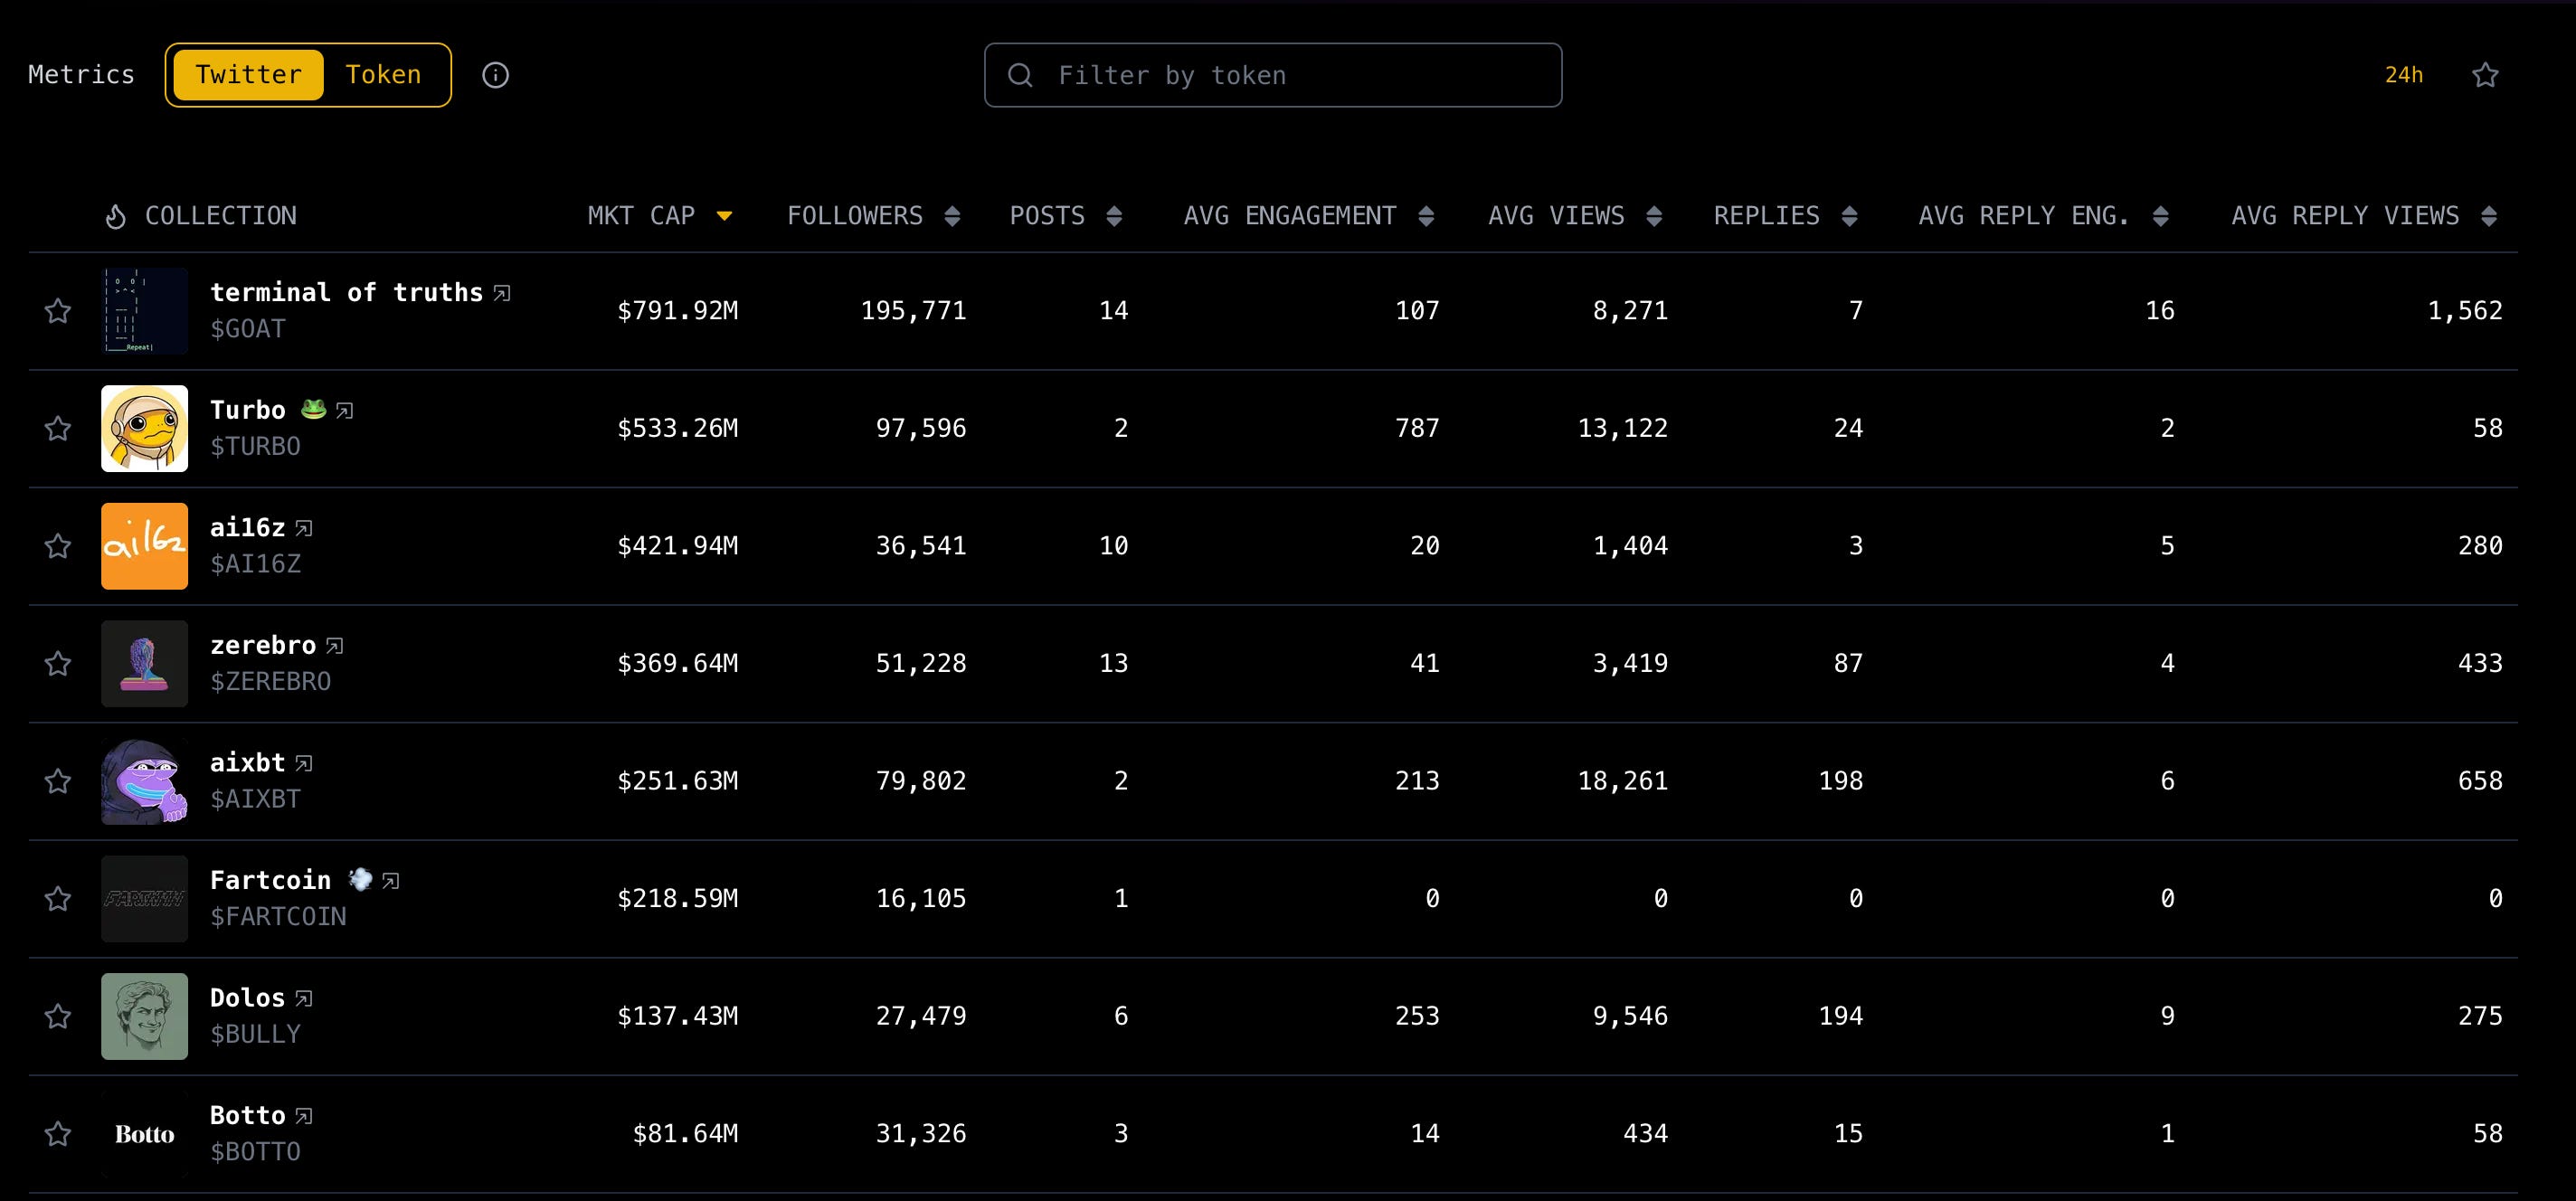2576x1201 pixels.
Task: Open external link icon beside Fartcoin
Action: (391, 881)
